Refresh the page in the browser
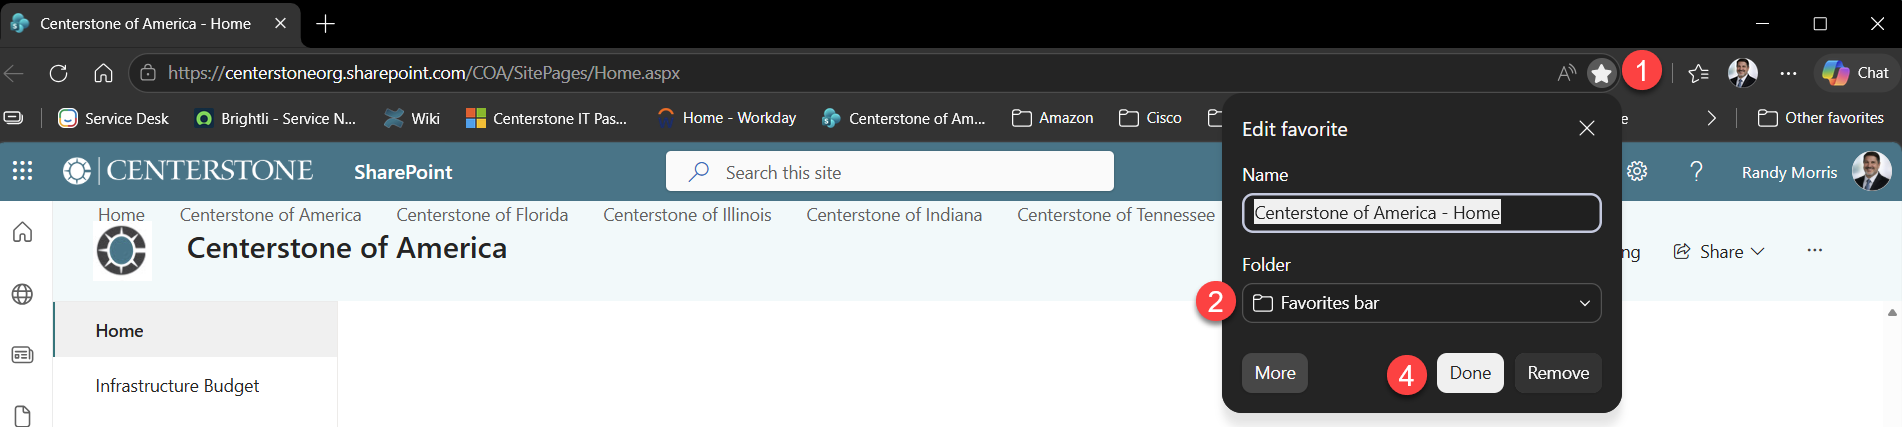1902x427 pixels. (x=58, y=73)
